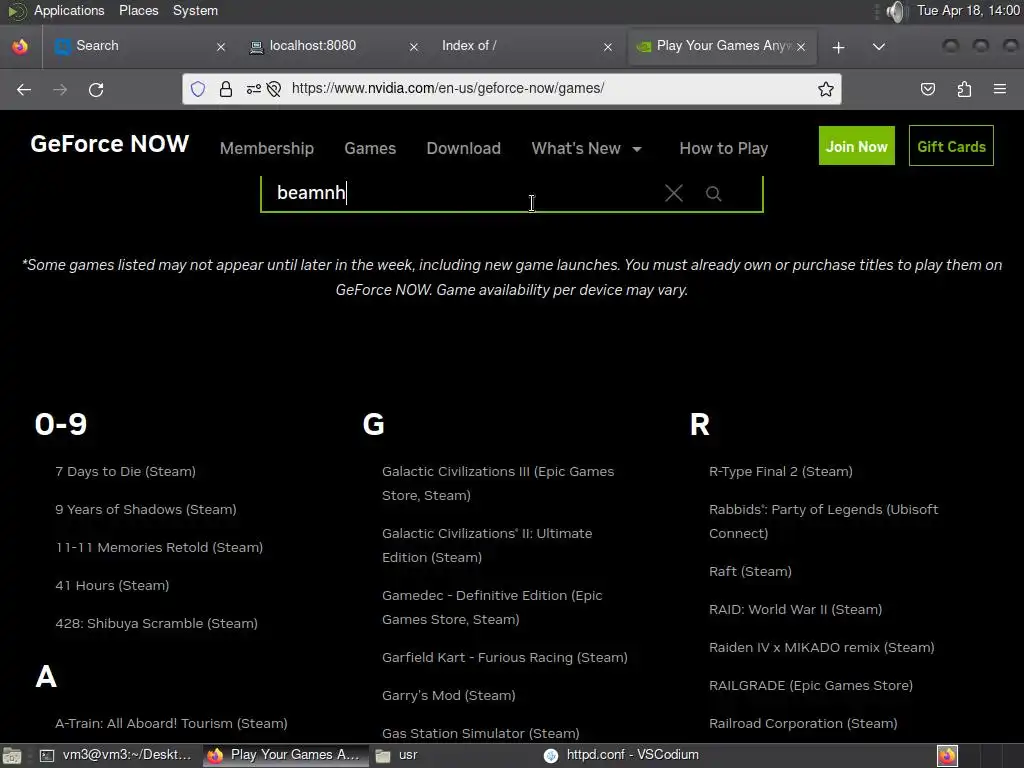Select Raiden IV x MIKADO remix (Steam)

(x=822, y=647)
